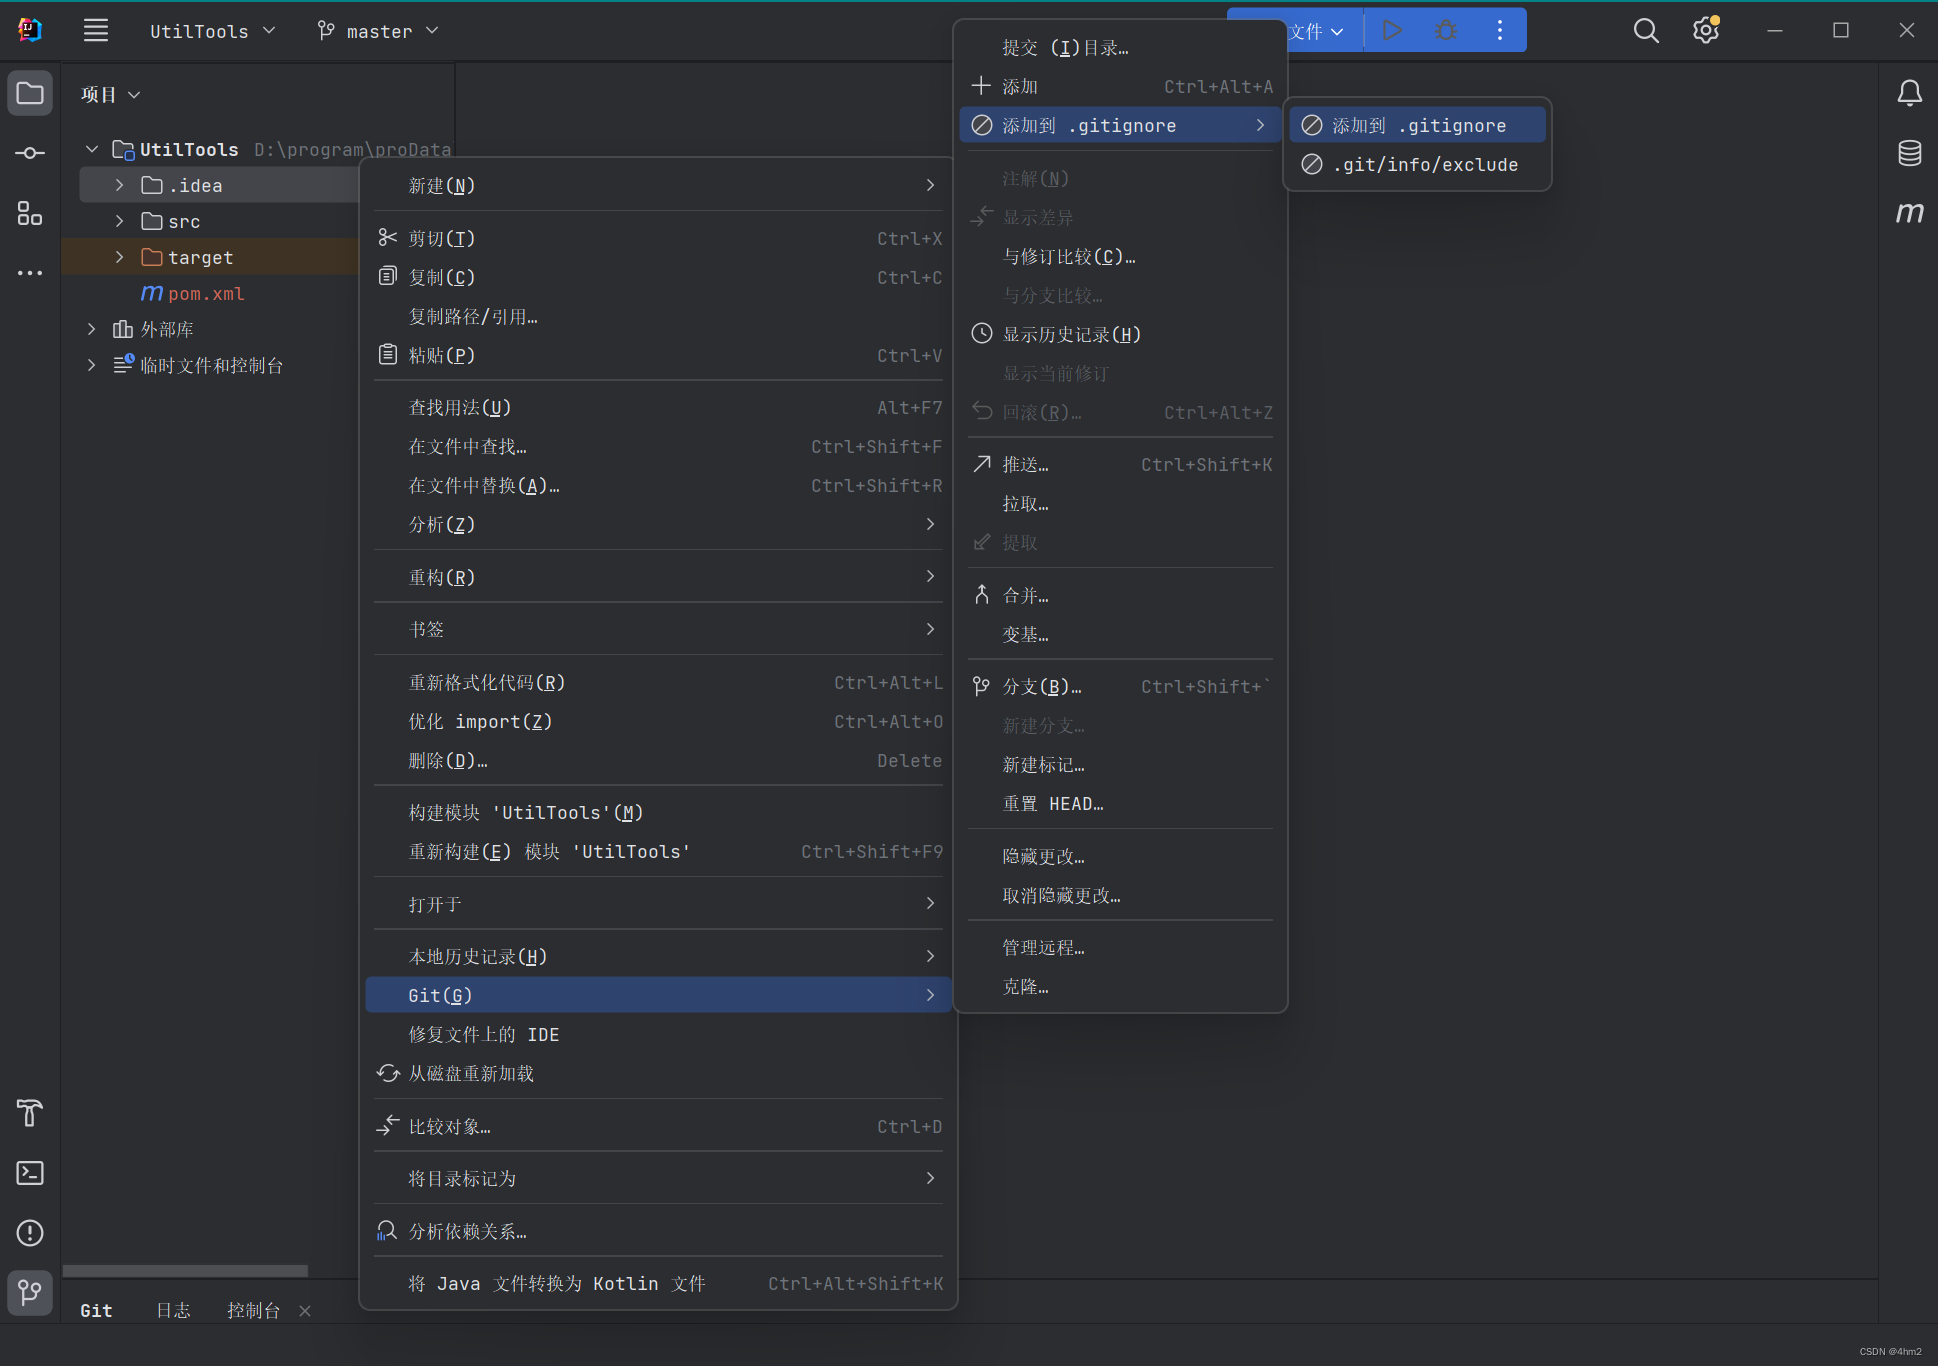Screen dimensions: 1938x1366
Task: Choose 添加 Ctrl+Alt+A Git option
Action: tap(1120, 86)
